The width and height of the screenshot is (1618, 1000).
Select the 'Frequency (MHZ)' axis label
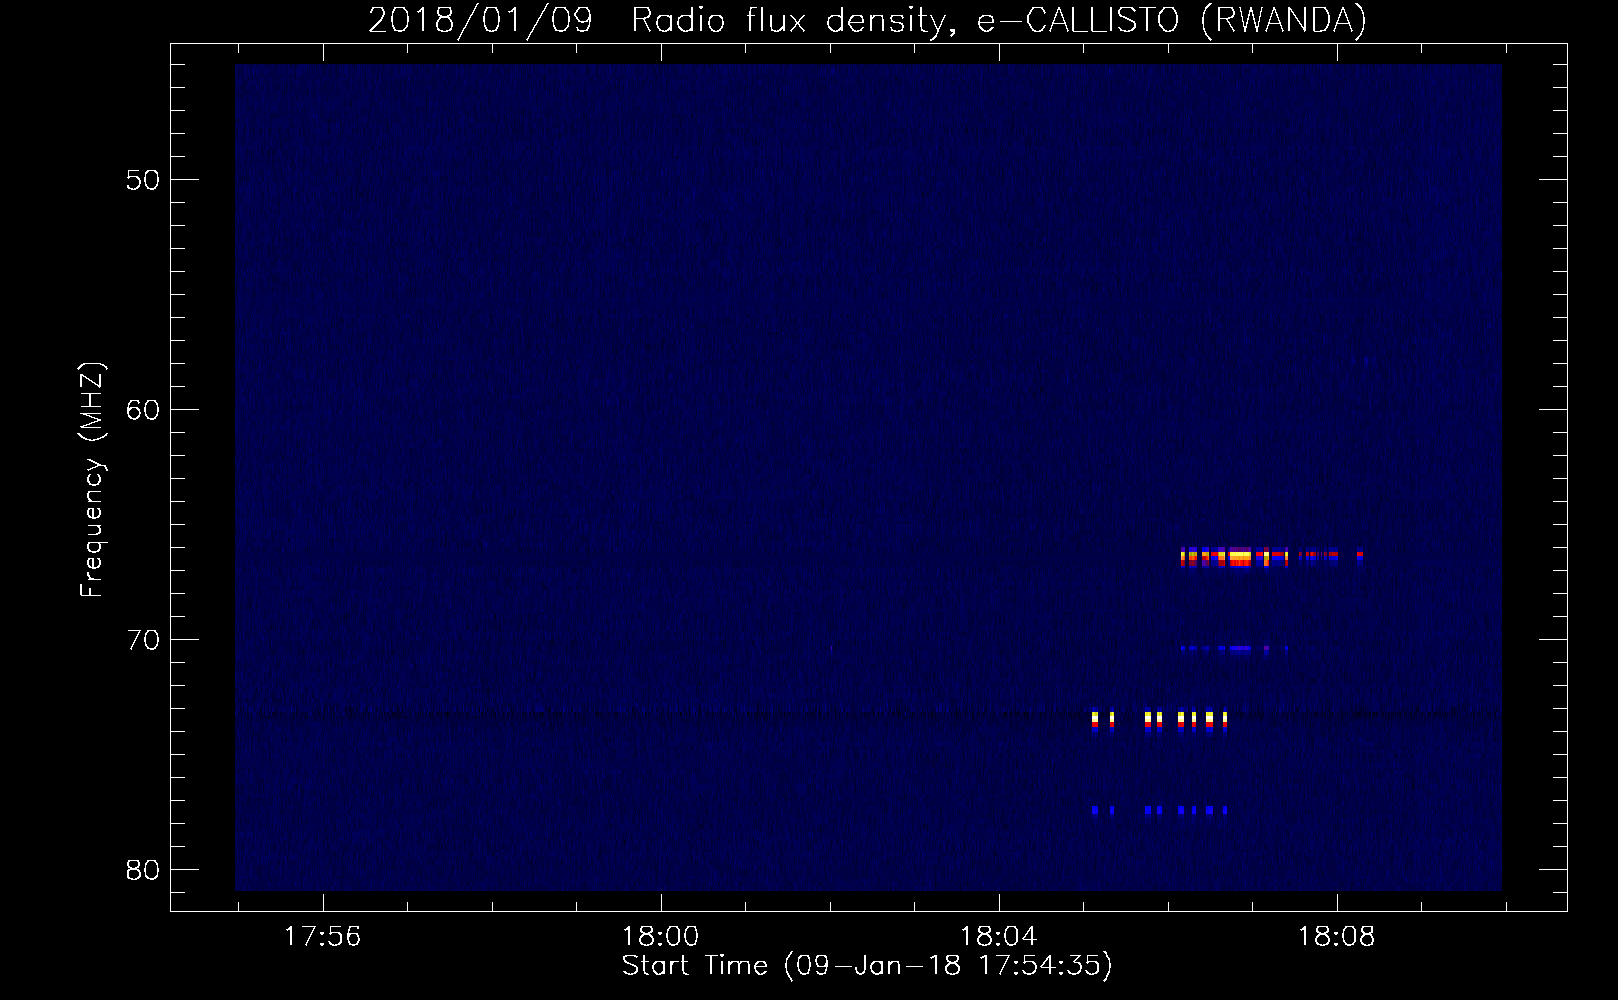pyautogui.click(x=93, y=479)
